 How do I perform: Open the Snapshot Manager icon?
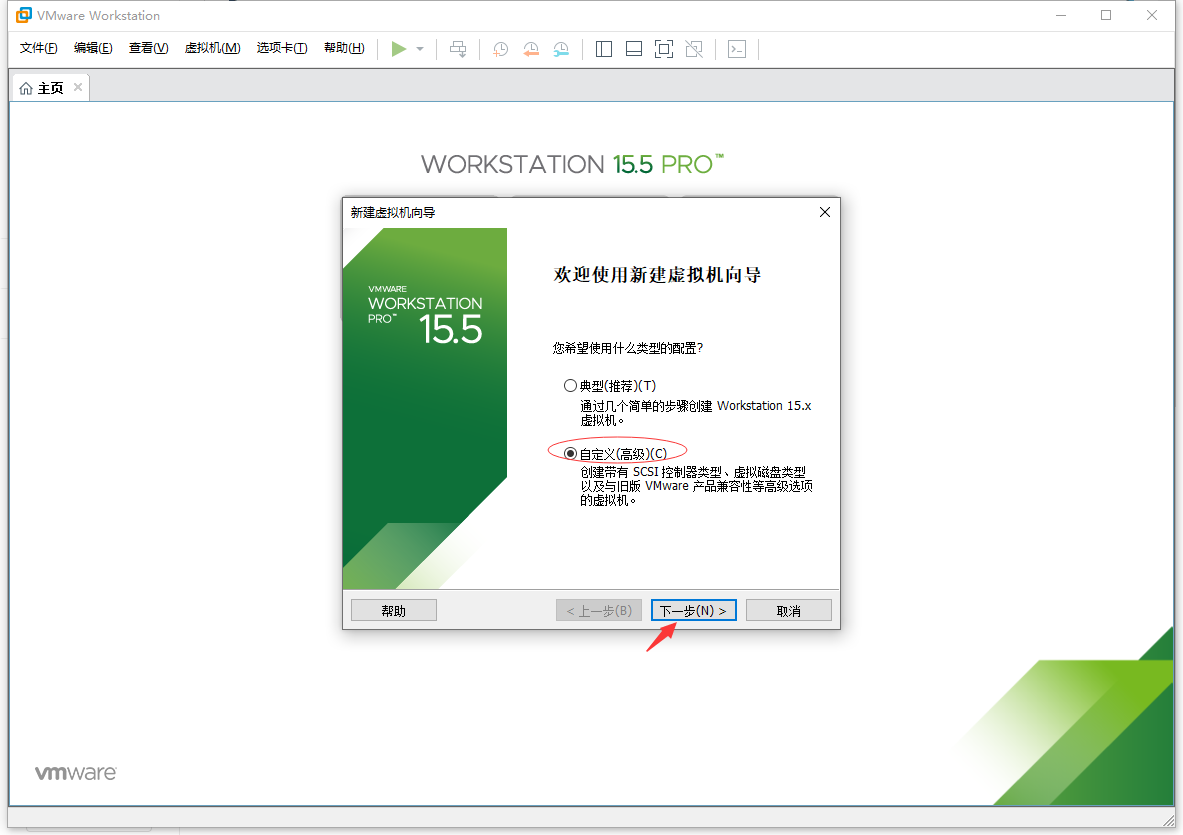[x=561, y=49]
